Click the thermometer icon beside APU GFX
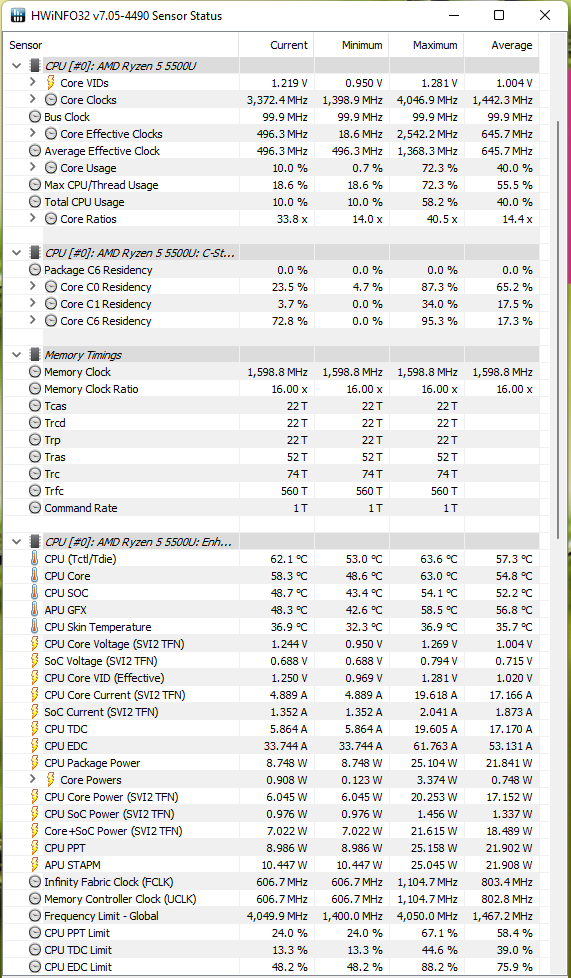Screen dimensions: 571x978 pyautogui.click(x=35, y=610)
